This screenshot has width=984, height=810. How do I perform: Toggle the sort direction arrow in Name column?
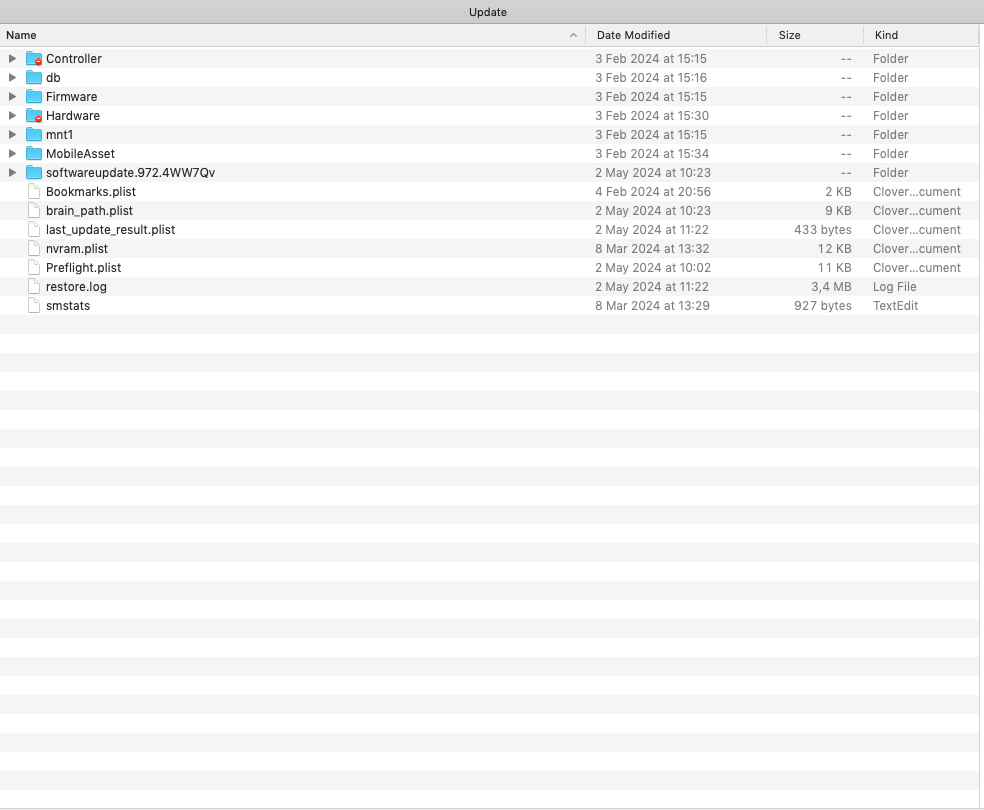pyautogui.click(x=573, y=35)
